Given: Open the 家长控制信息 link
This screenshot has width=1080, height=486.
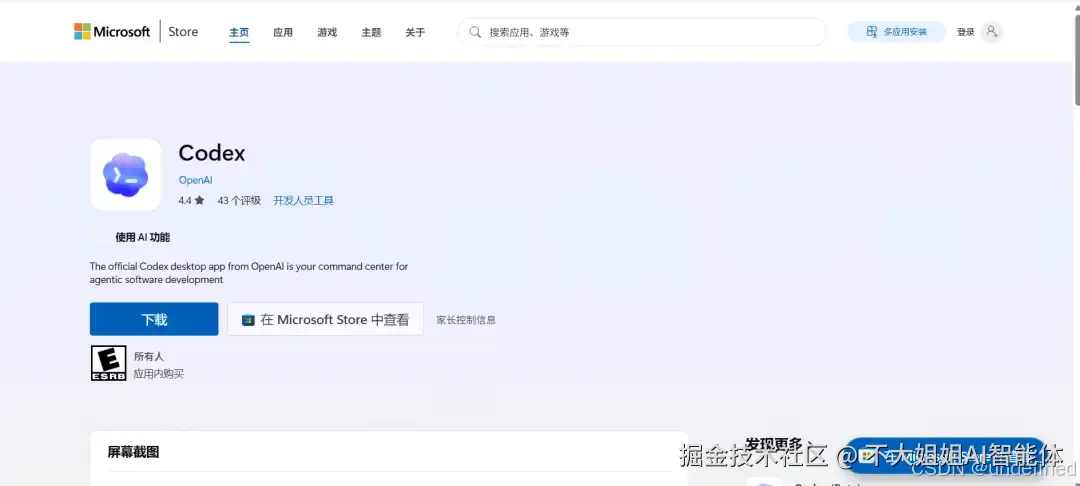Looking at the screenshot, I should [x=466, y=319].
